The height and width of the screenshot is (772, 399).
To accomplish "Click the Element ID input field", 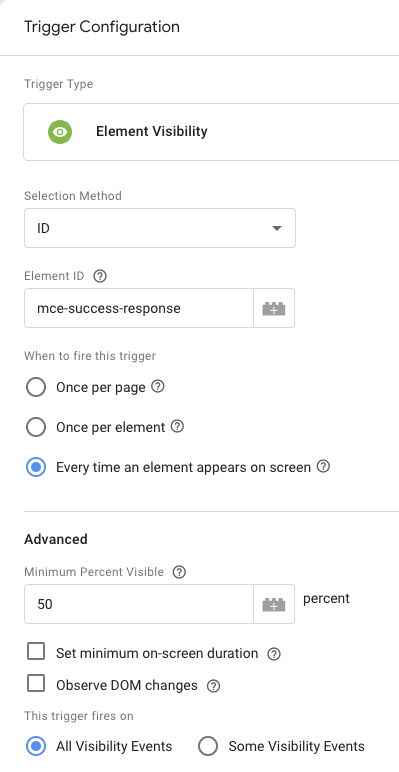I will 139,308.
